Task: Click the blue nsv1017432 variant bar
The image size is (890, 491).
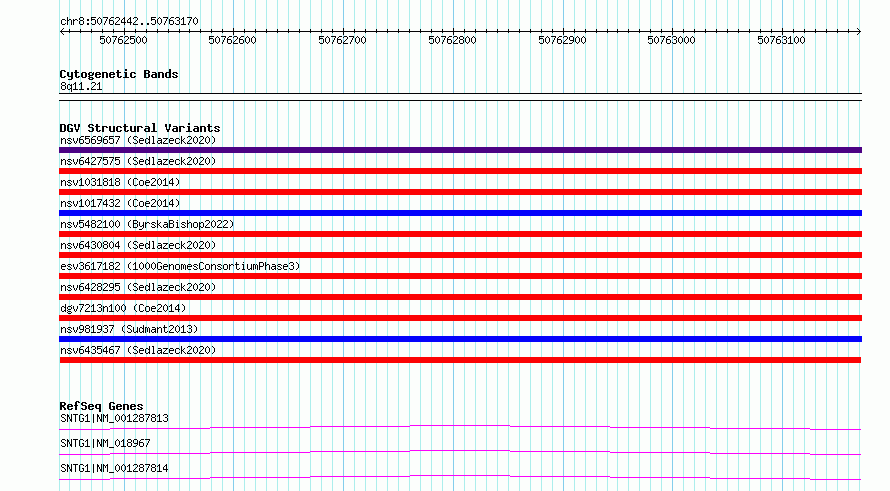Action: [460, 213]
